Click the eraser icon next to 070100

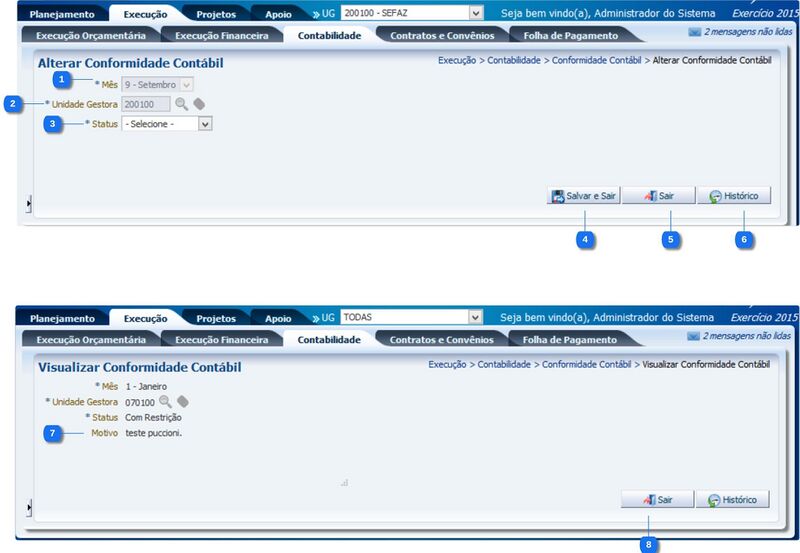coord(182,401)
